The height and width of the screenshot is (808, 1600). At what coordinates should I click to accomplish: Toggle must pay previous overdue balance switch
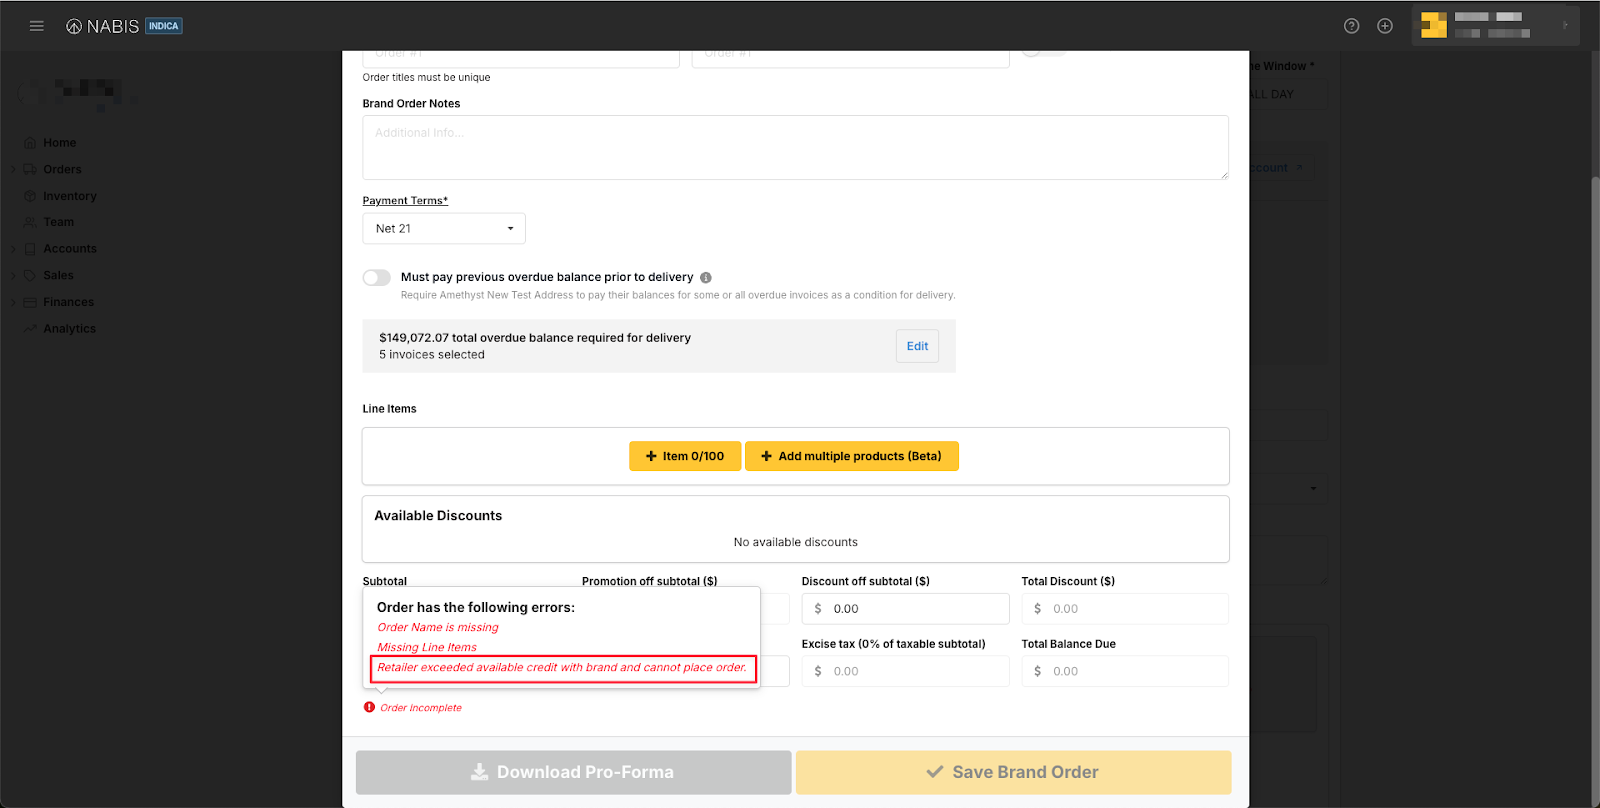377,277
